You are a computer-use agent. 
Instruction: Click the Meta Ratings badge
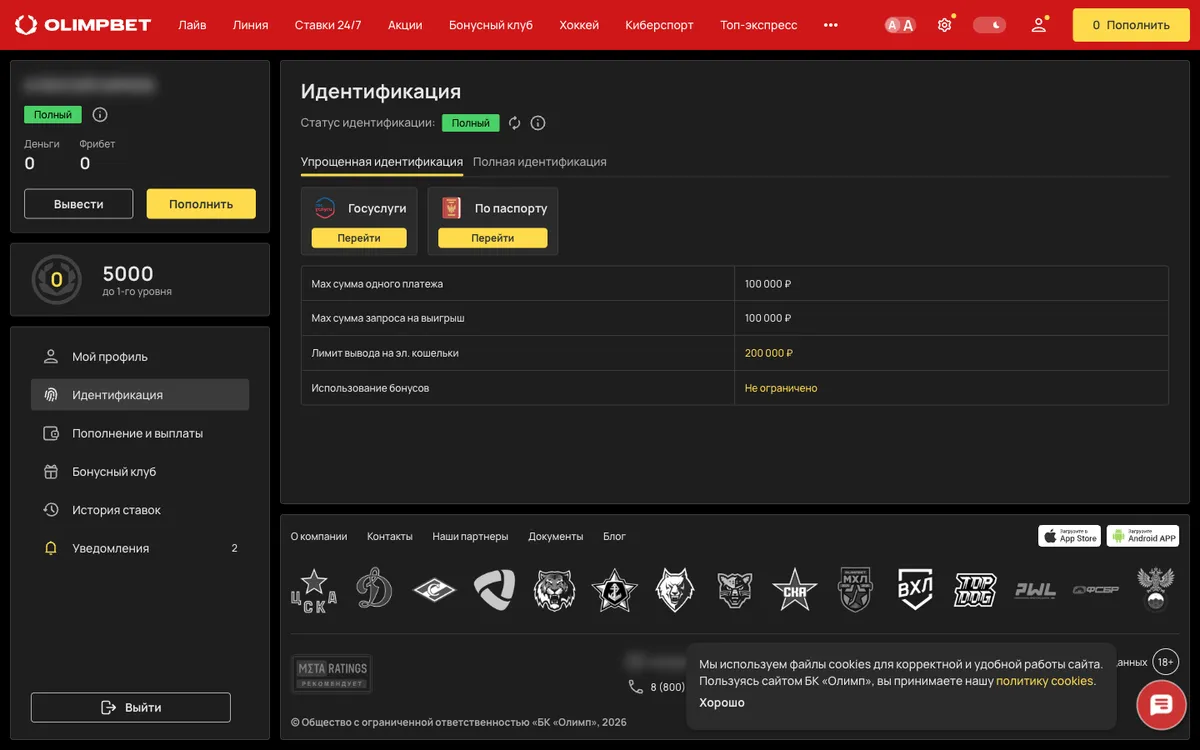332,674
